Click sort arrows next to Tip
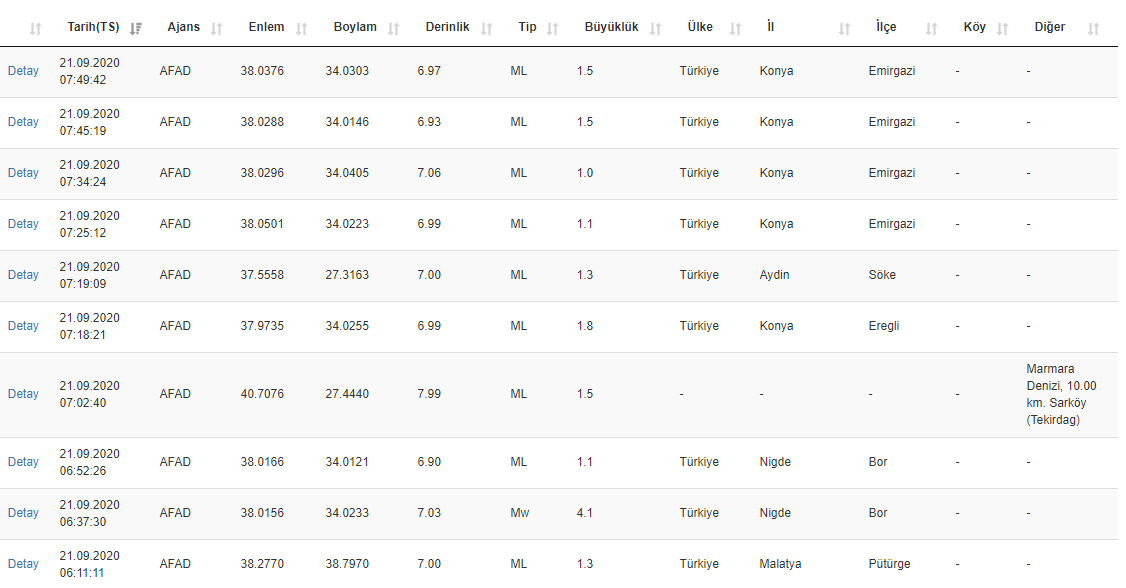The width and height of the screenshot is (1126, 588). [x=553, y=28]
